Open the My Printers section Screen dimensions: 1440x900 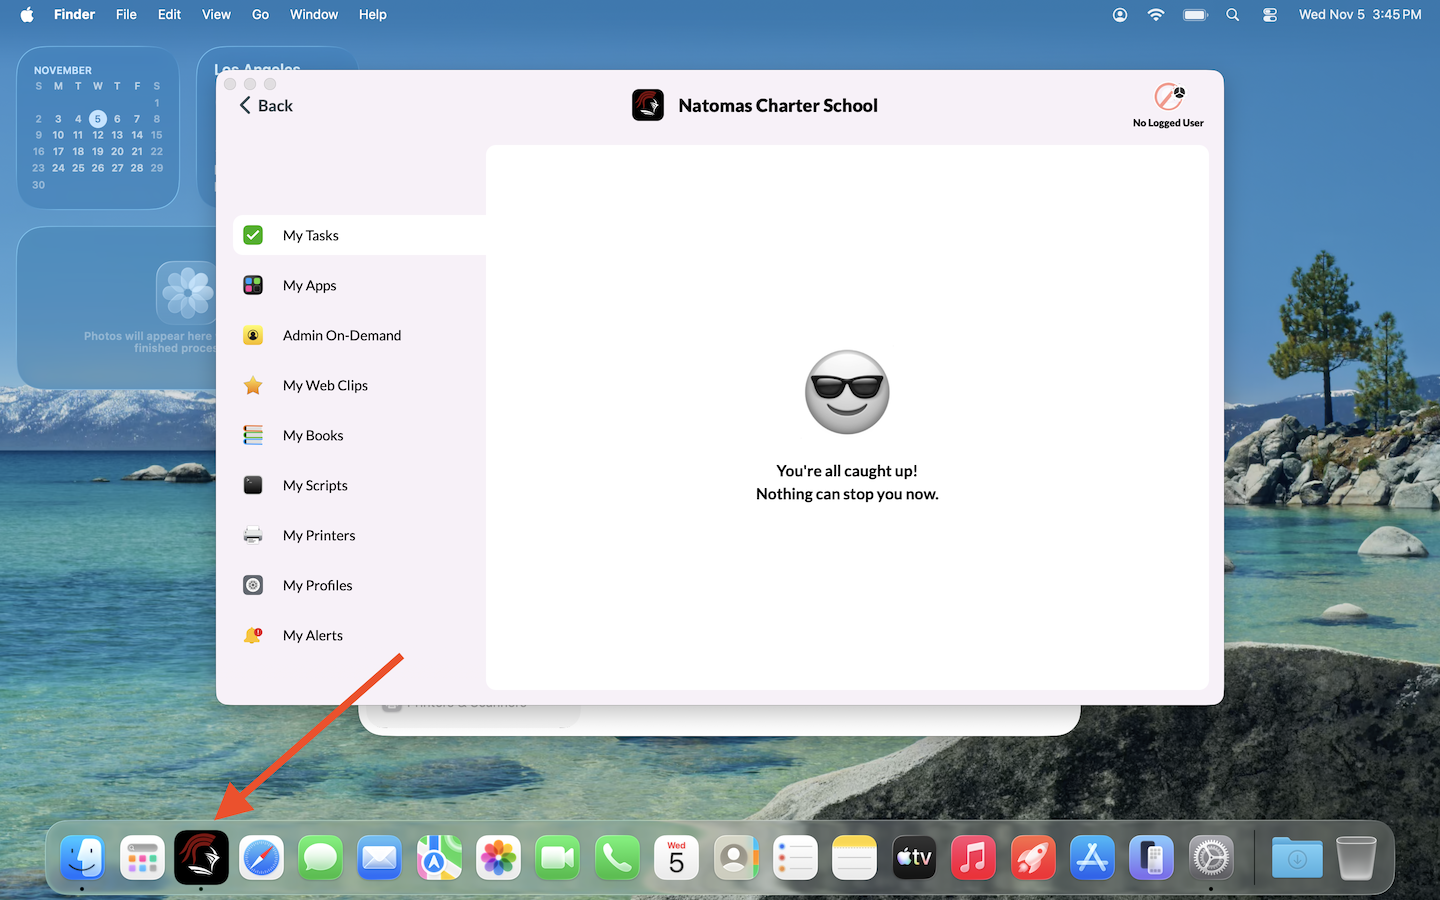(x=318, y=535)
